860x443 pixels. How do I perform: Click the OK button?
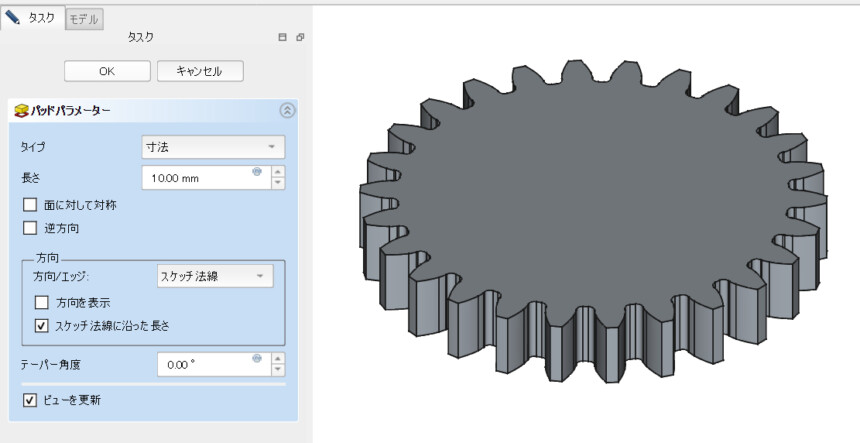pos(107,71)
